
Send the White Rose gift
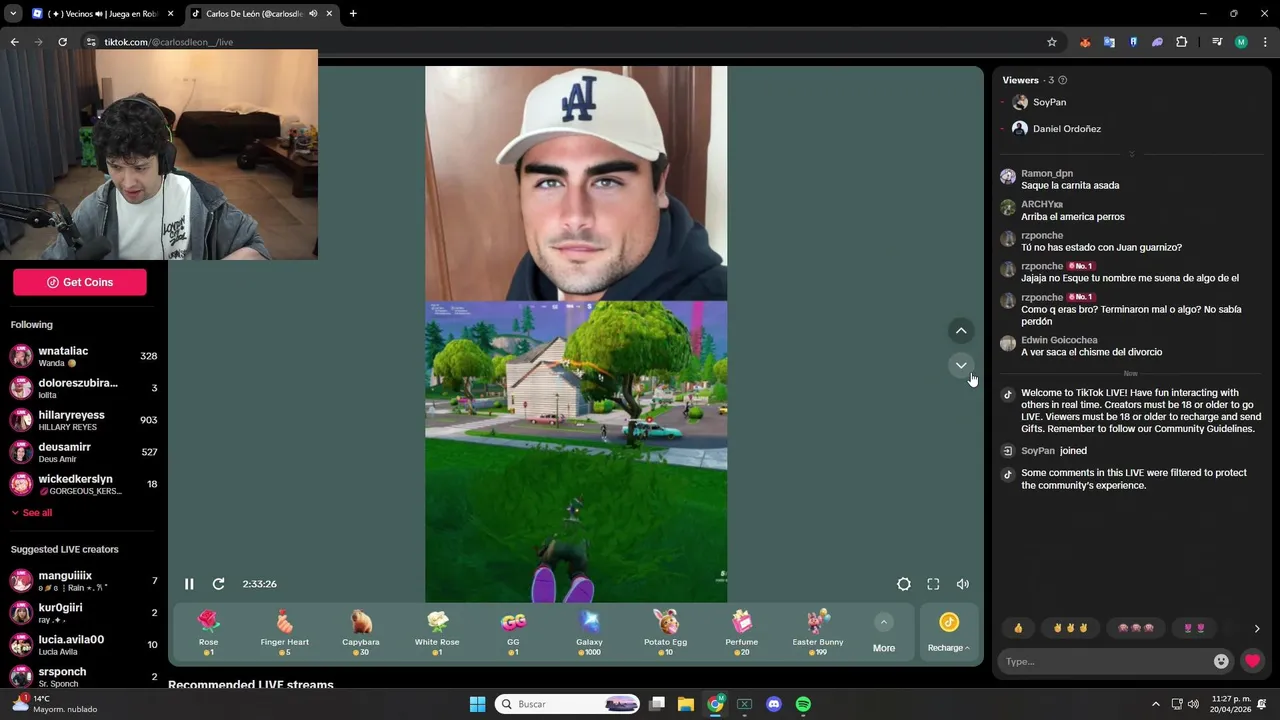437,633
